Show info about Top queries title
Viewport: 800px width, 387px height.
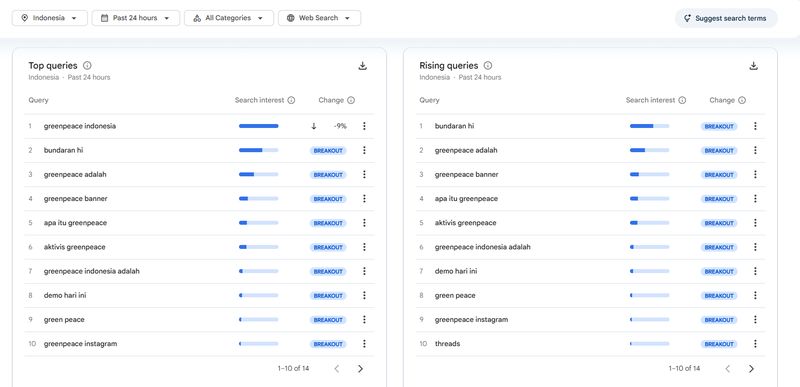pos(87,65)
